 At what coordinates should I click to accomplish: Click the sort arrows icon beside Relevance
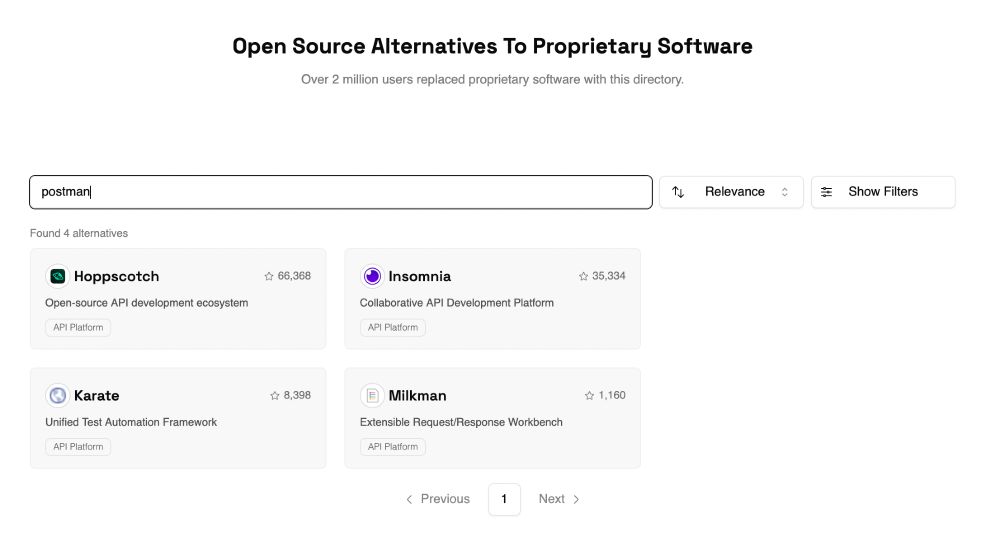[678, 192]
